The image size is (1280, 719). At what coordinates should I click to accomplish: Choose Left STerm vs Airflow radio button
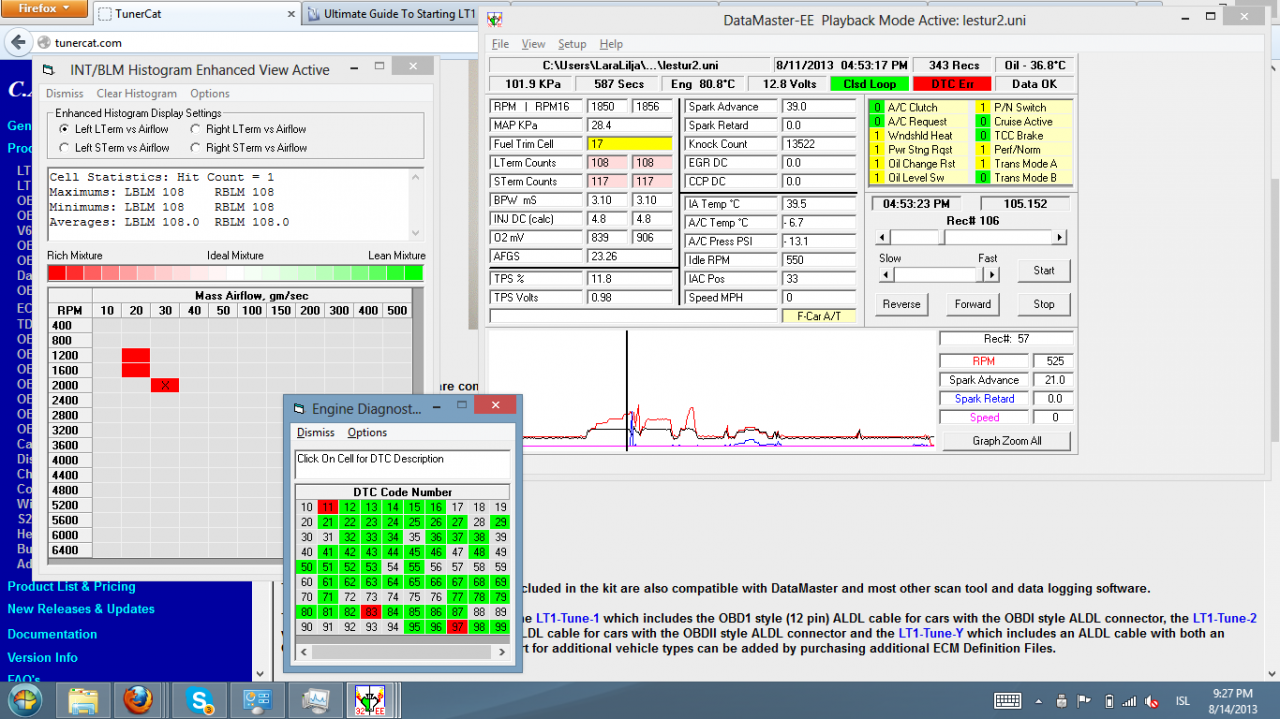point(64,148)
